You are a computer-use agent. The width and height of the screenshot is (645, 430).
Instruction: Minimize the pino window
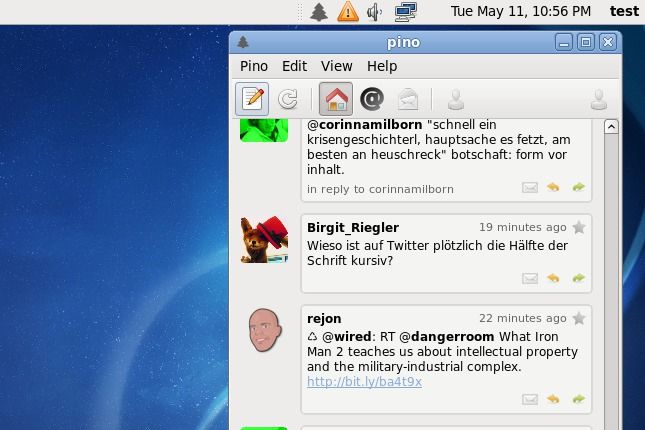click(x=564, y=42)
